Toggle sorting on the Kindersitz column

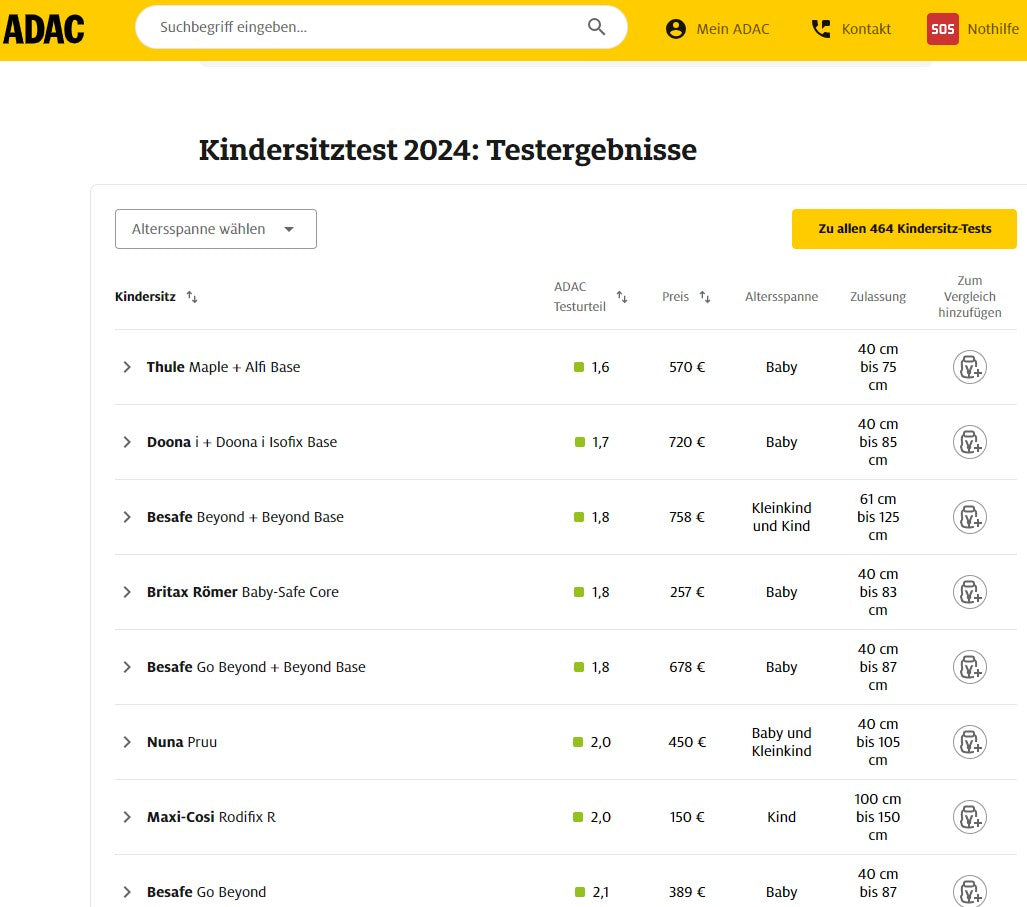pos(190,296)
